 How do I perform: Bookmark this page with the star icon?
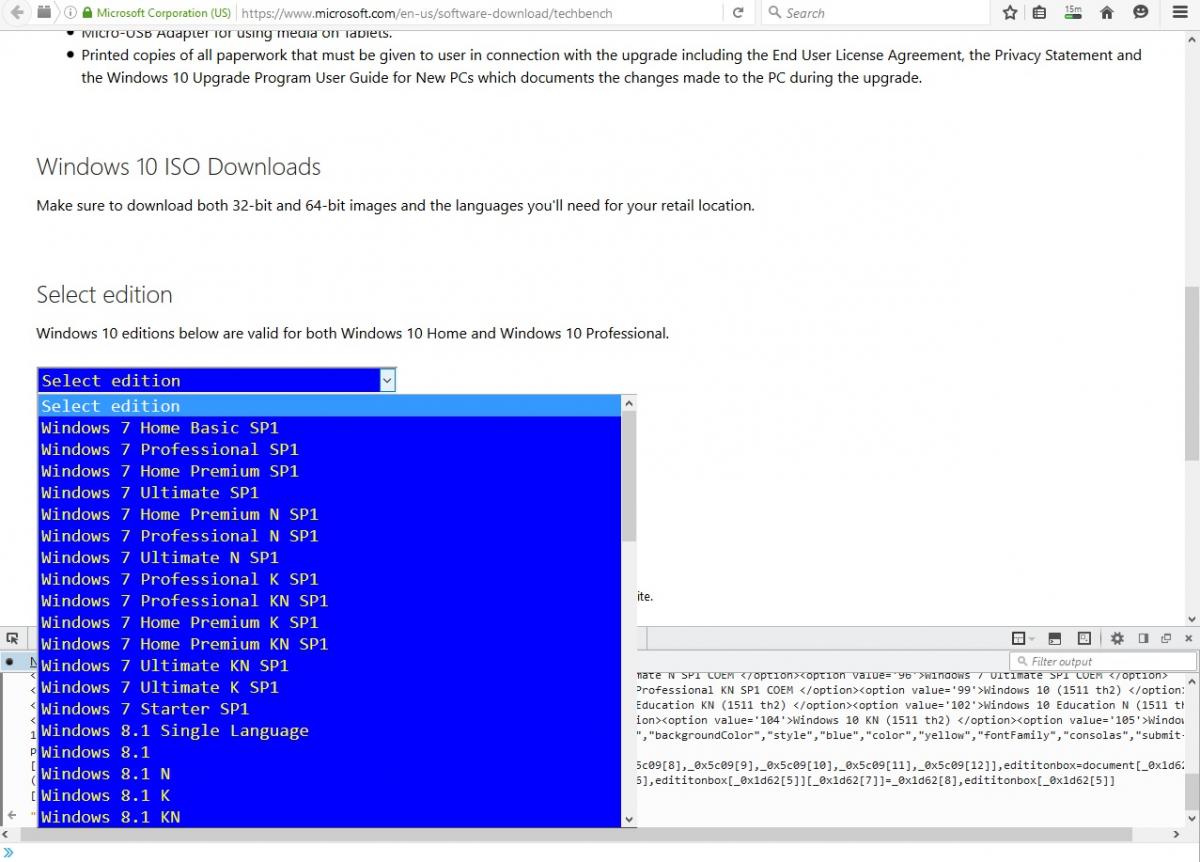tap(1009, 13)
